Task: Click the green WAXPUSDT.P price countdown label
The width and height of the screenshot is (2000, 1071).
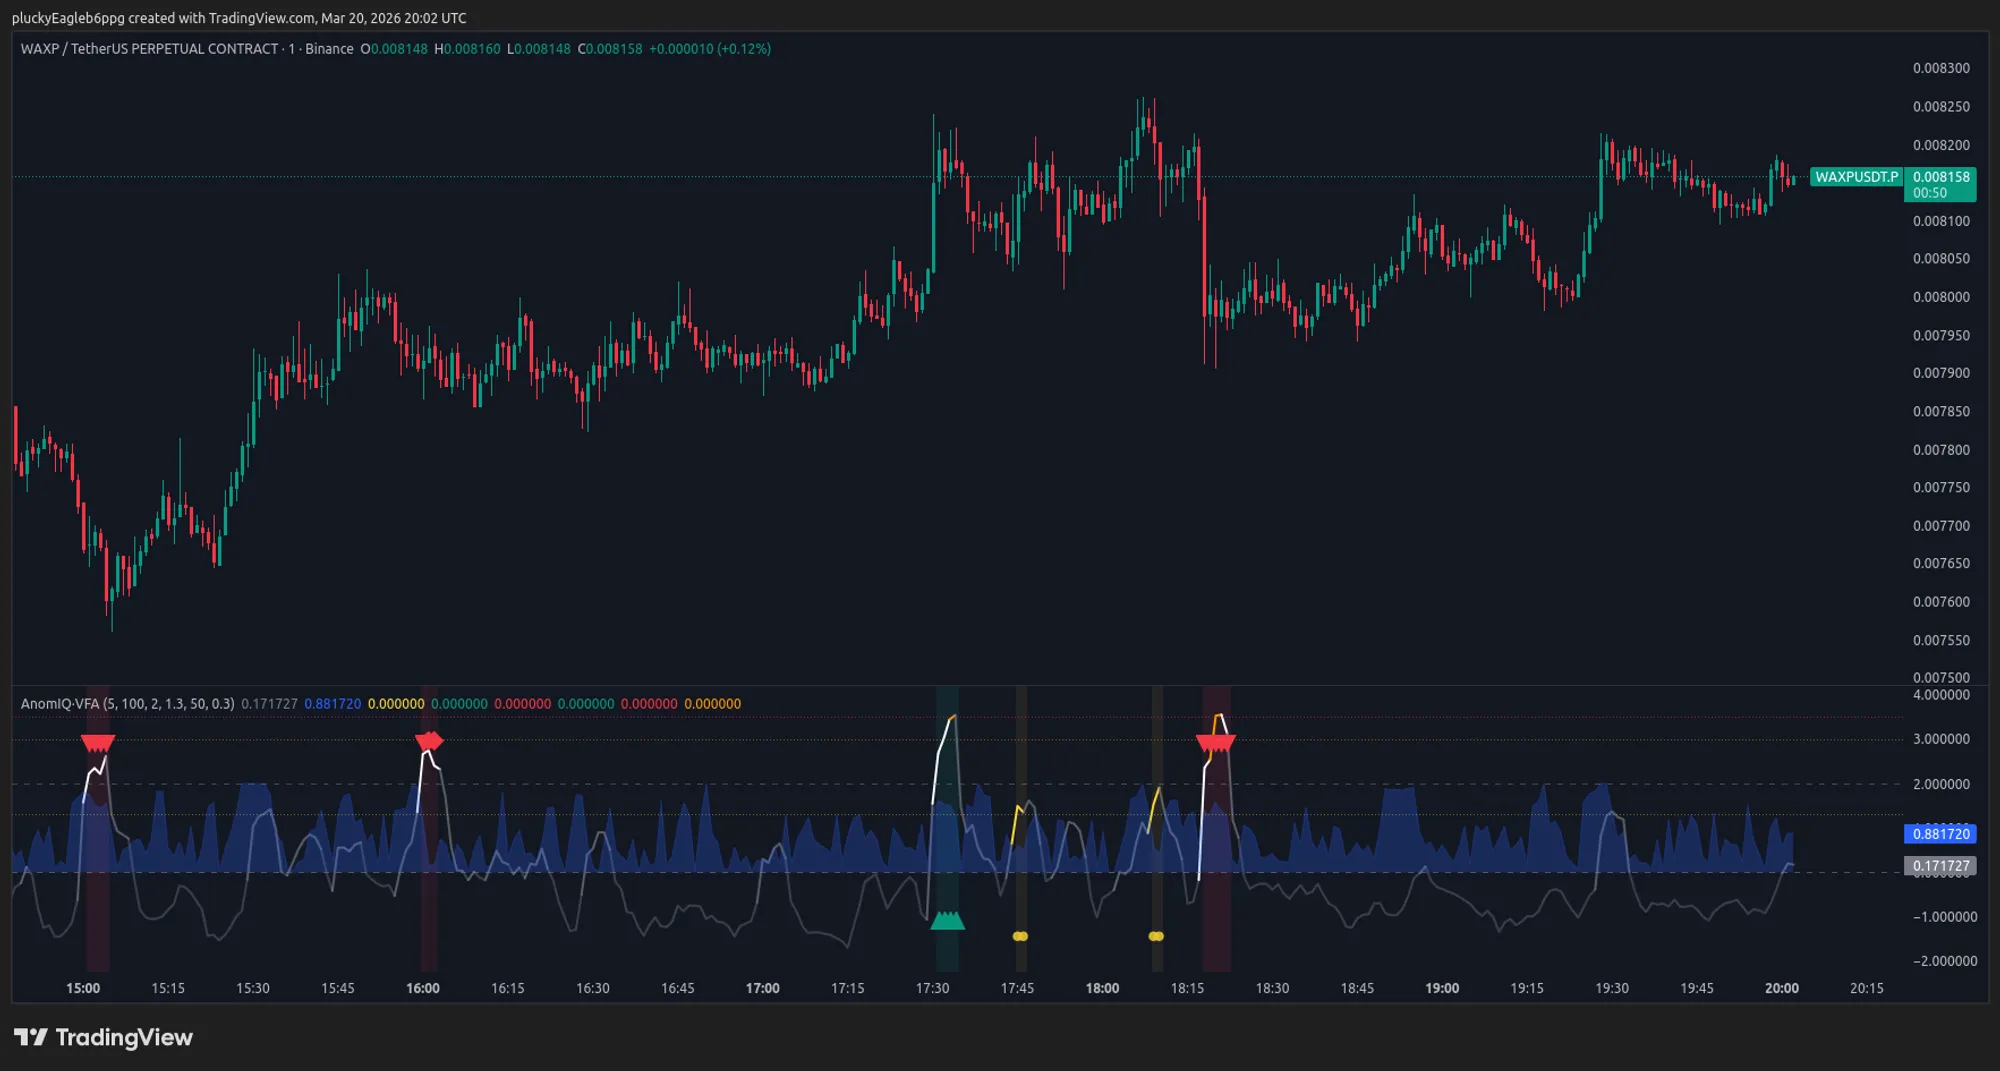Action: click(1938, 182)
